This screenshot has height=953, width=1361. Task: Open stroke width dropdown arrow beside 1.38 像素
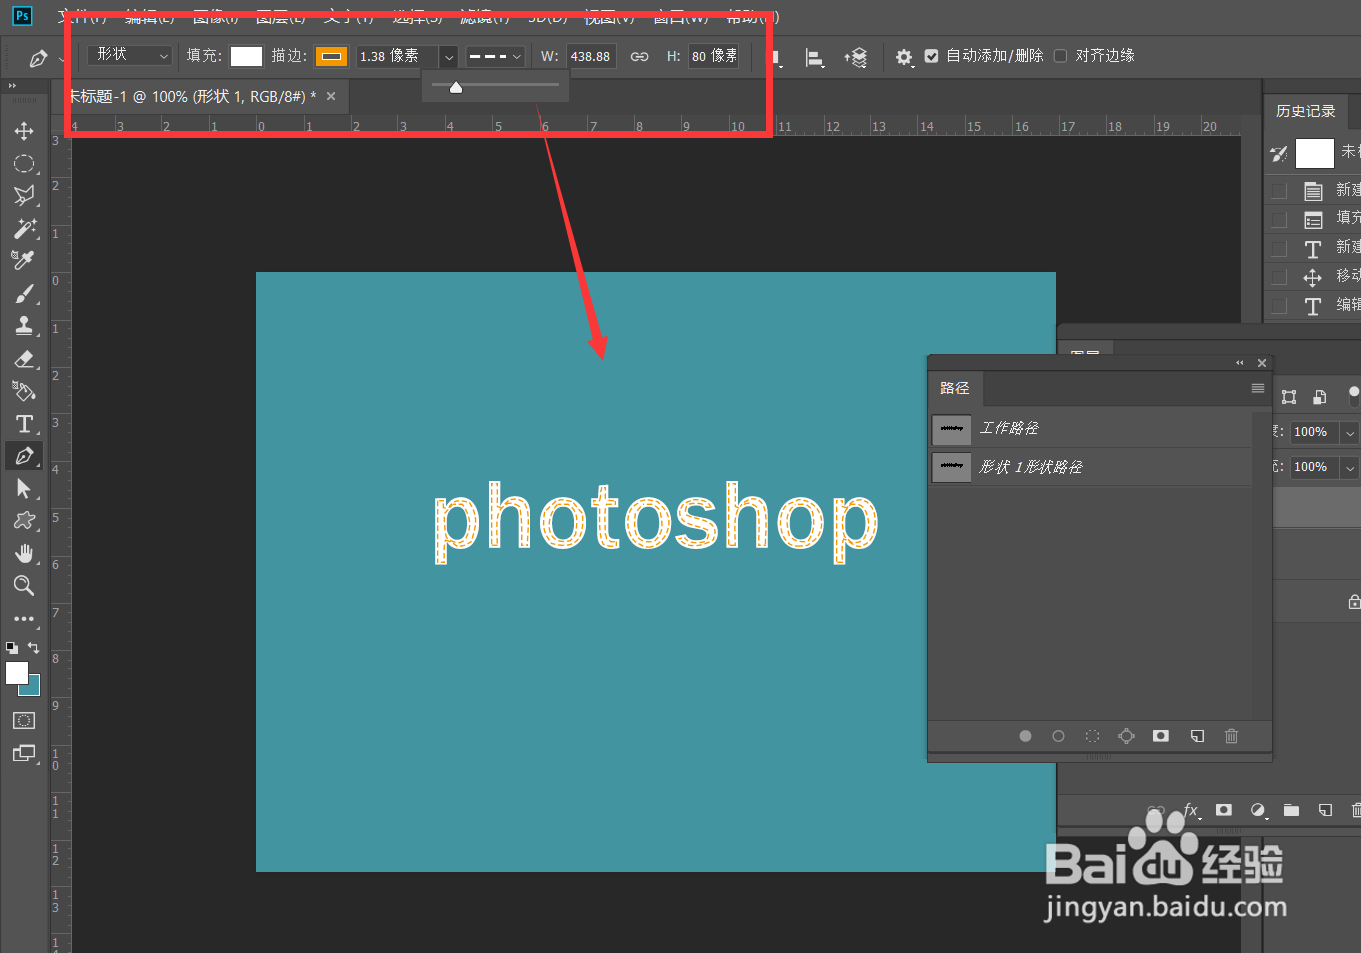(x=449, y=57)
